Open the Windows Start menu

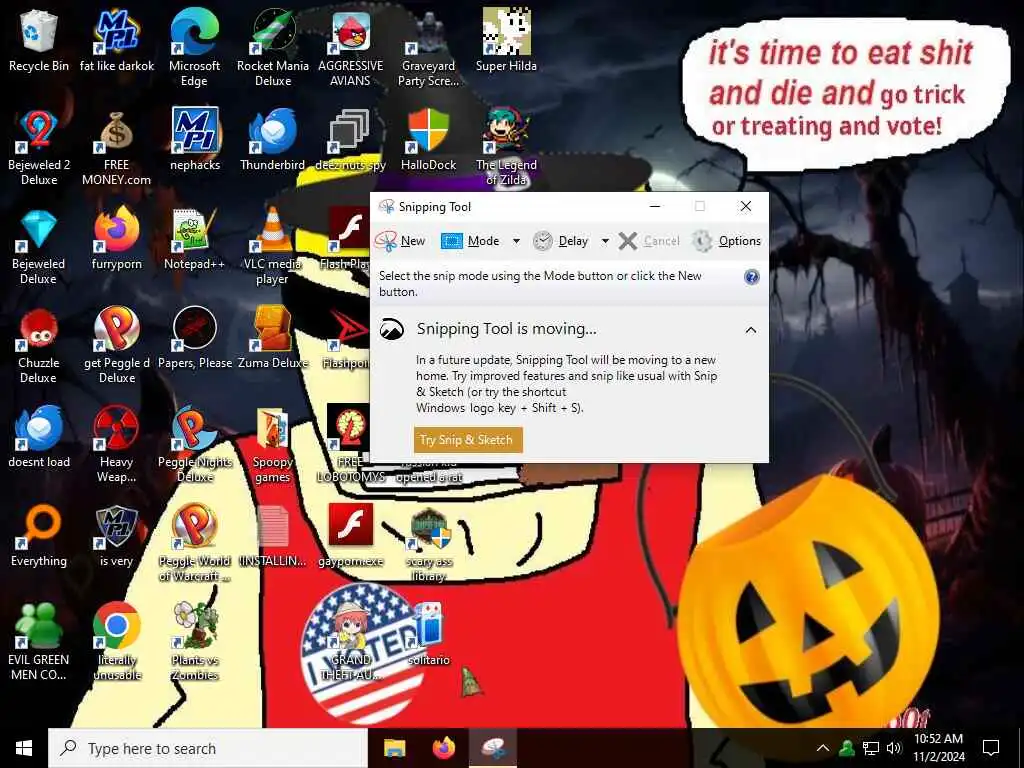pos(24,748)
